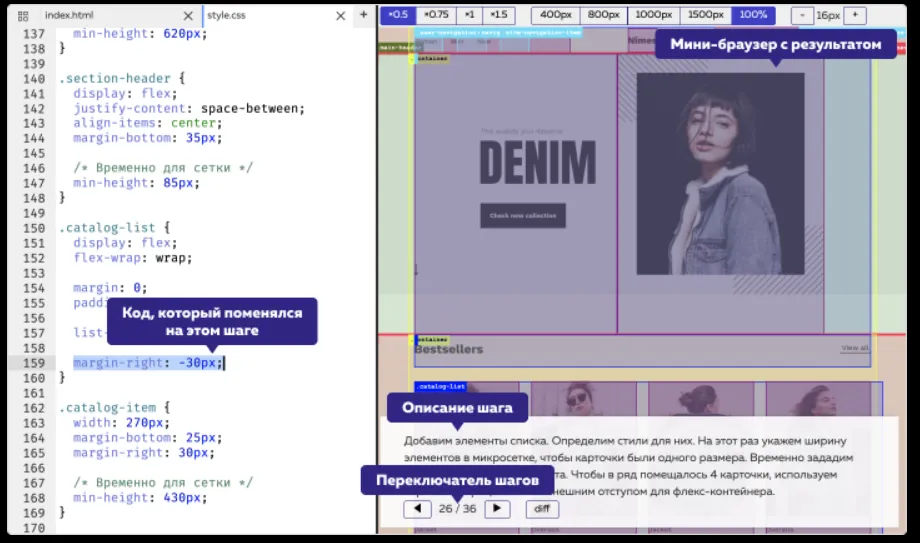Set preview zoom to ×1.5
920x543 pixels.
pos(498,15)
